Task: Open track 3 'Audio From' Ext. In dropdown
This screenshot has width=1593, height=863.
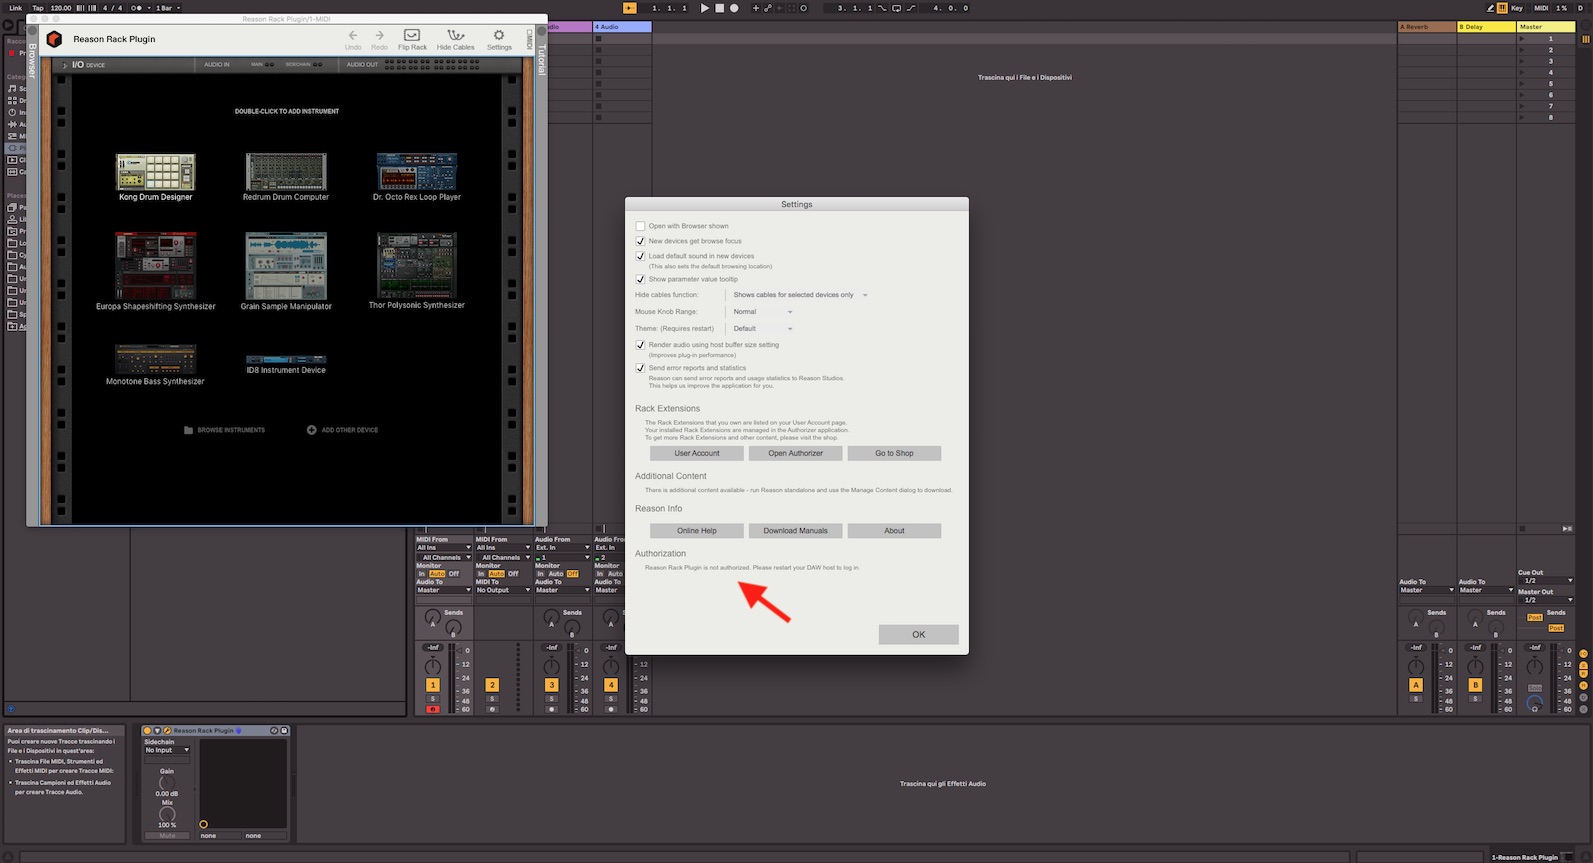Action: pyautogui.click(x=562, y=548)
